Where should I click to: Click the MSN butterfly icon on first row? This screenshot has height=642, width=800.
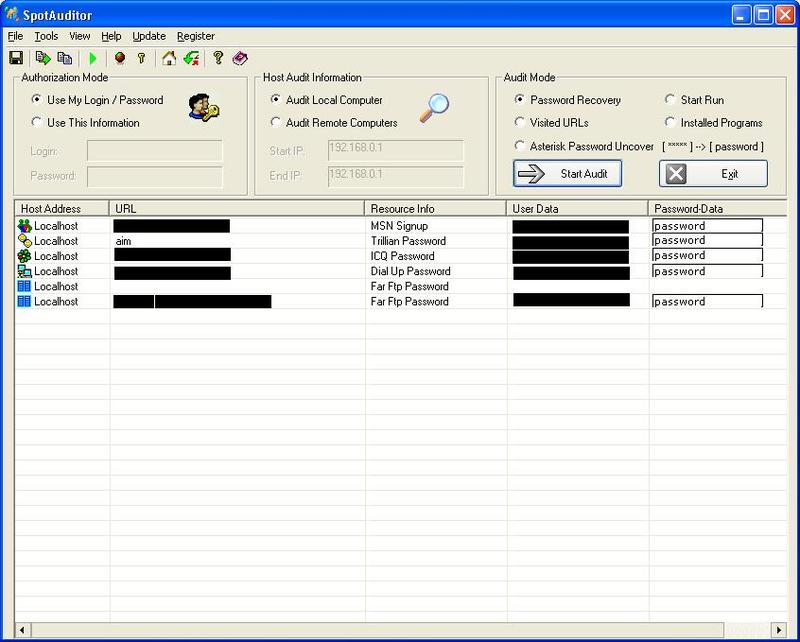22,226
